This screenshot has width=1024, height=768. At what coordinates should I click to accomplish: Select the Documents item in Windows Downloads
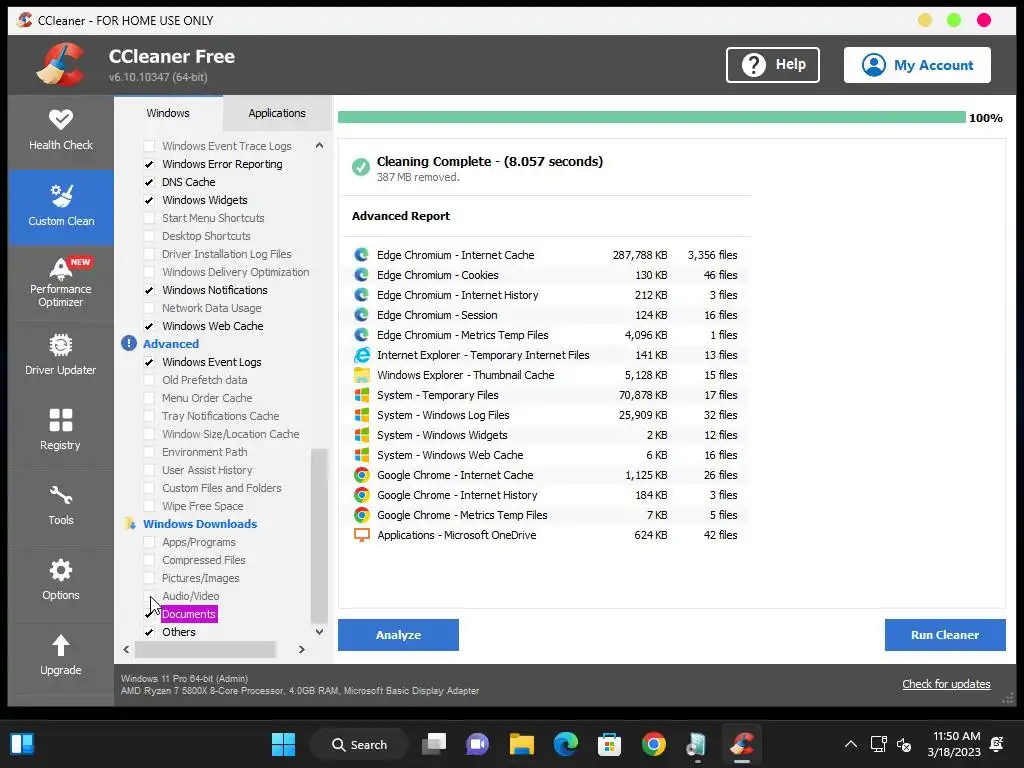click(189, 614)
